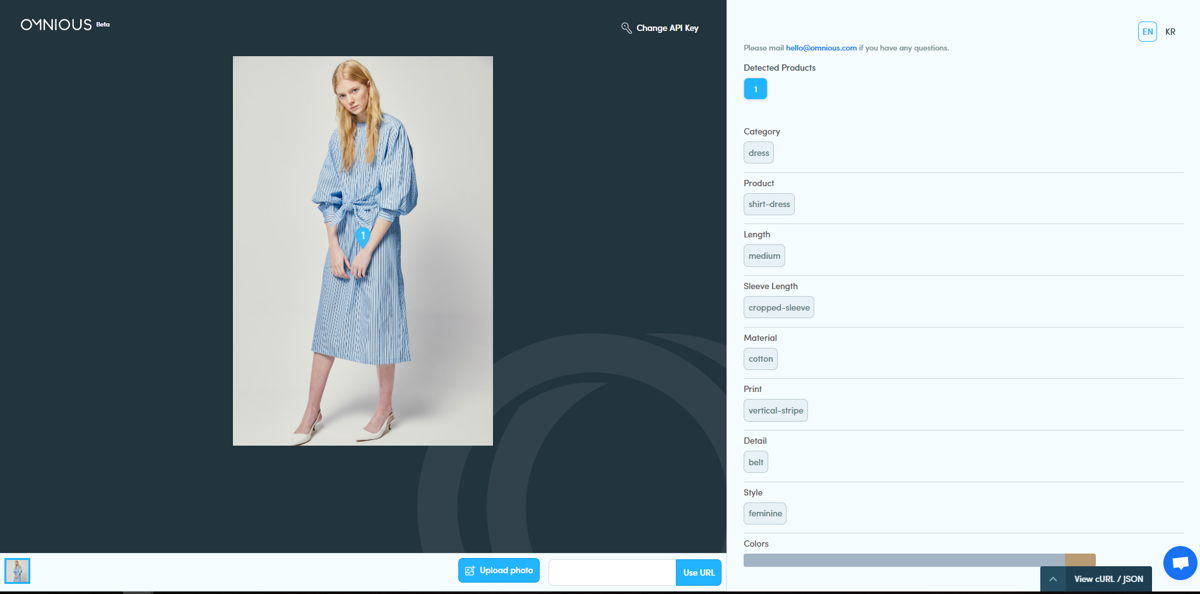The height and width of the screenshot is (594, 1200).
Task: Expand the View cURL / JSON panel arrow
Action: tap(1053, 579)
